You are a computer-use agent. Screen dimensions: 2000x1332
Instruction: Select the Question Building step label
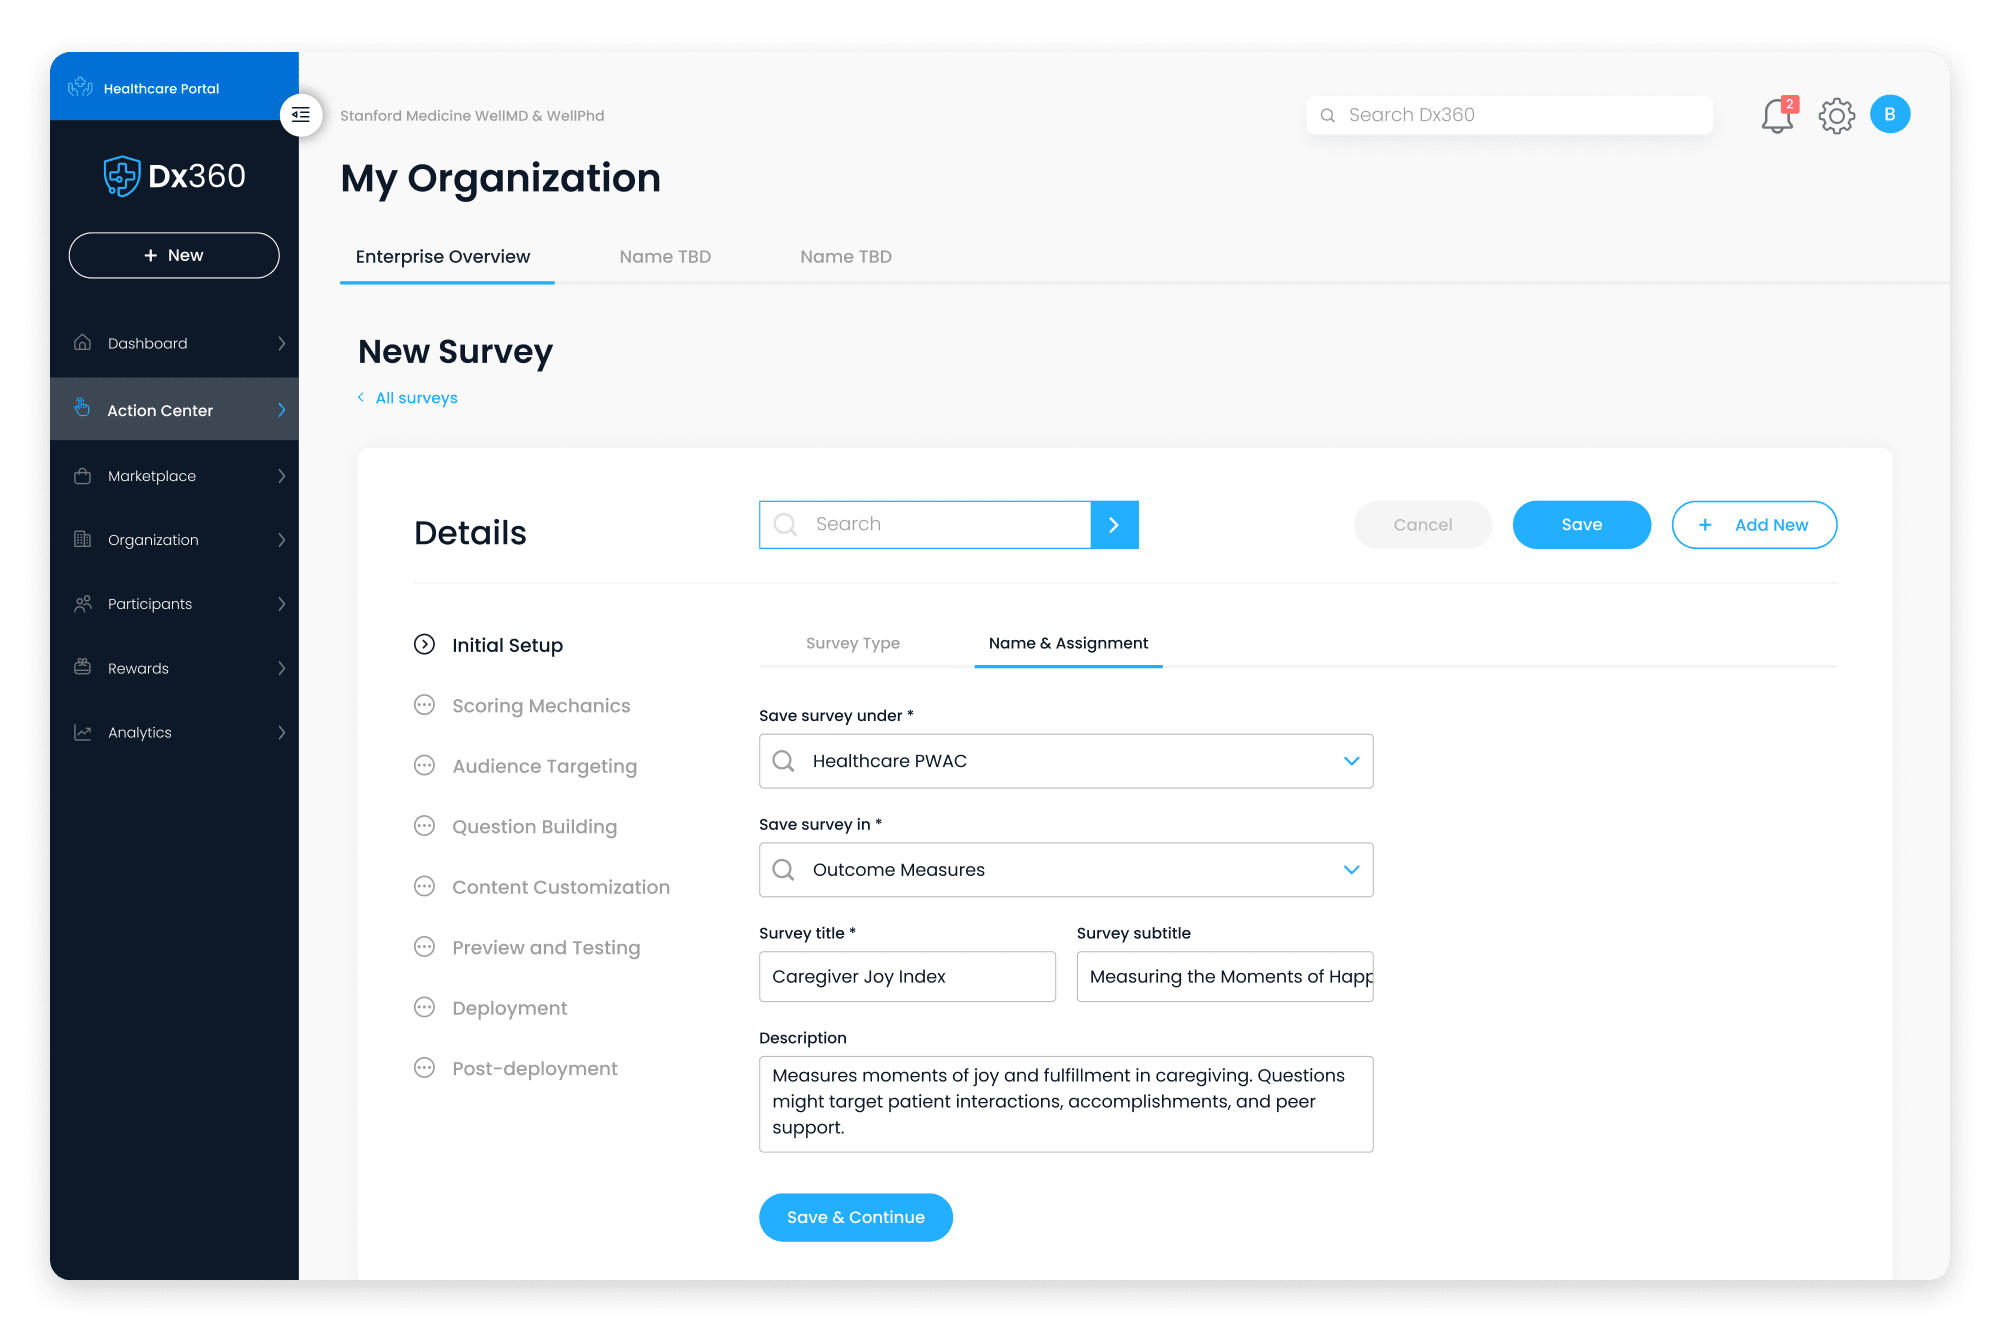pyautogui.click(x=534, y=827)
